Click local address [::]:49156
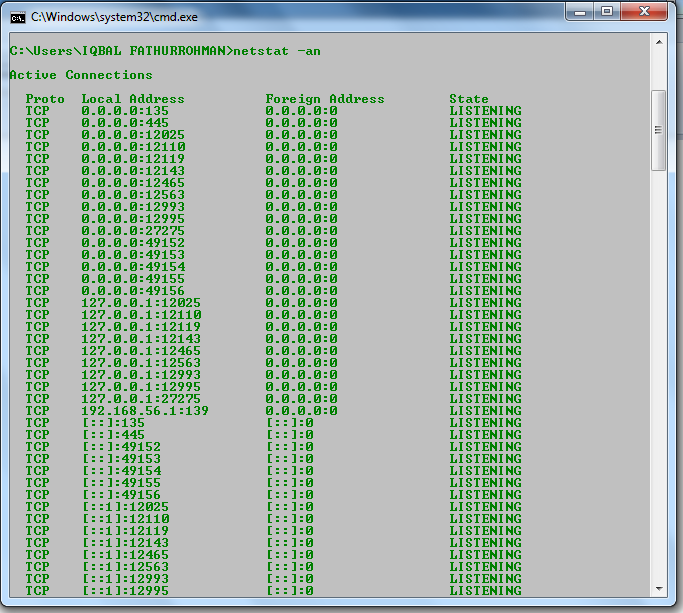This screenshot has height=613, width=683. [122, 495]
